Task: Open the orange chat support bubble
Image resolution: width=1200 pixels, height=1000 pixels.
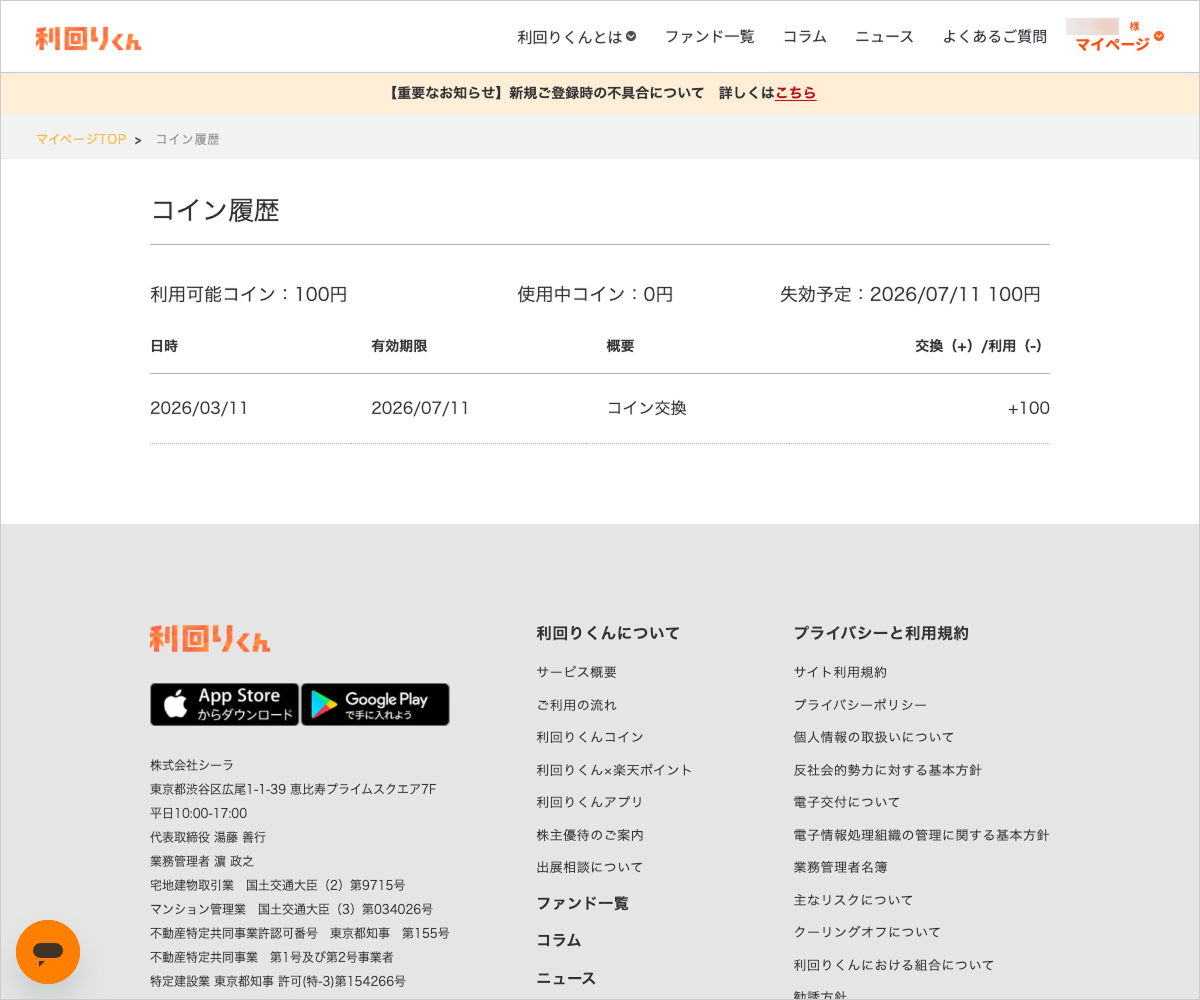Action: pyautogui.click(x=48, y=951)
